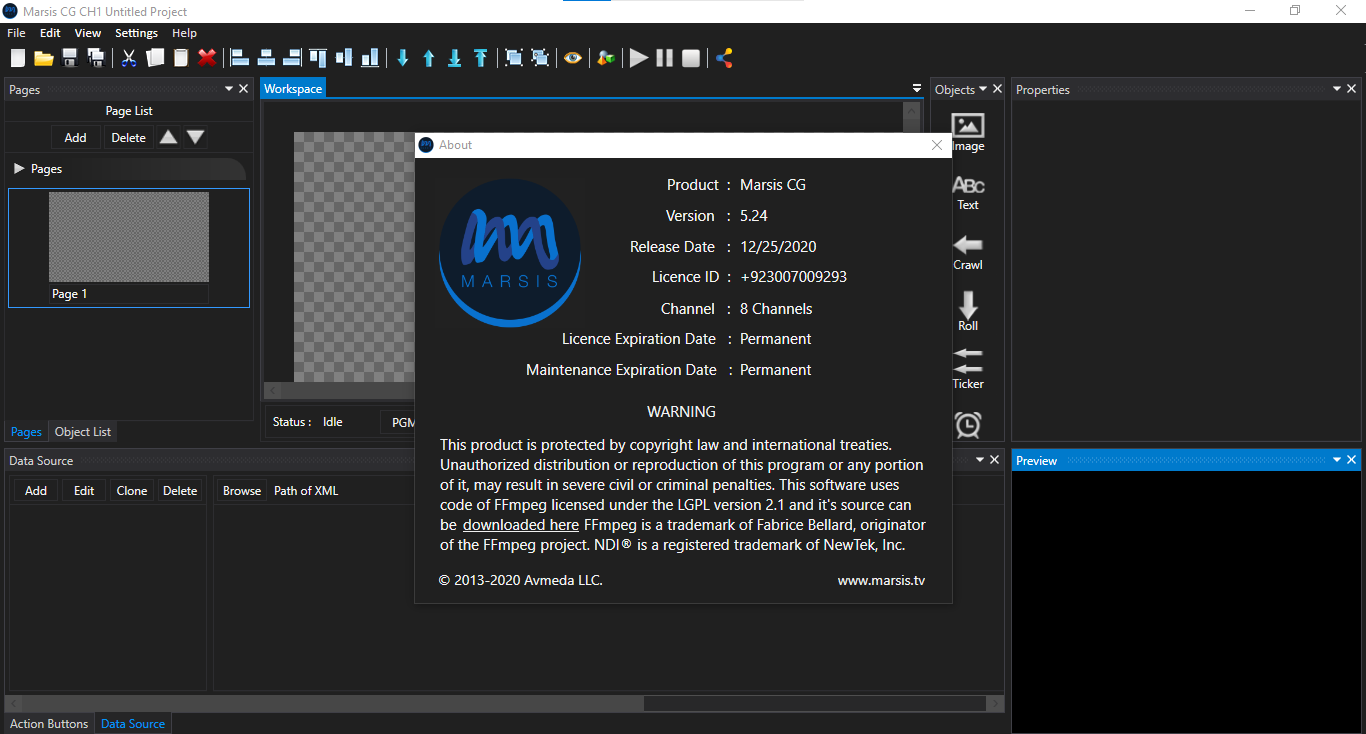The height and width of the screenshot is (734, 1366).
Task: Bring object to front icon
Action: (x=481, y=58)
